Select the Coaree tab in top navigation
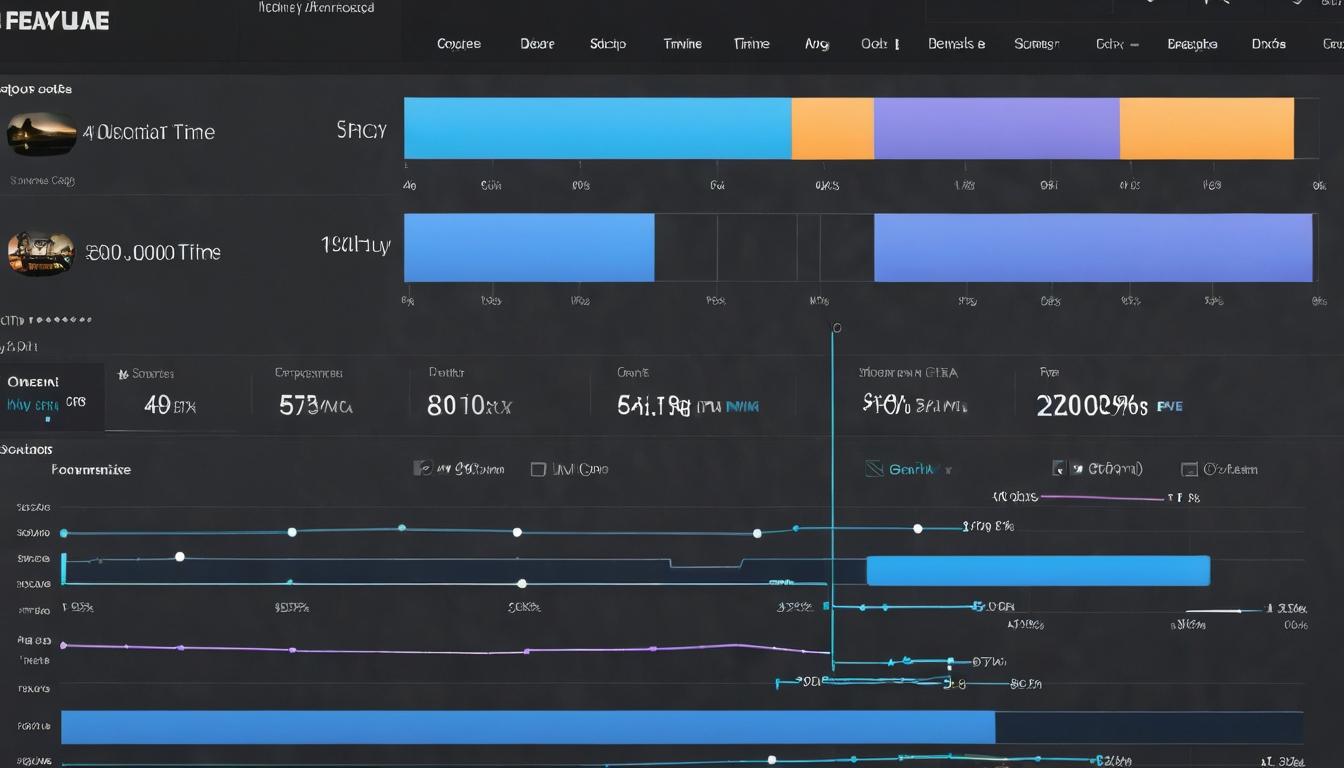Viewport: 1344px width, 768px height. point(459,44)
